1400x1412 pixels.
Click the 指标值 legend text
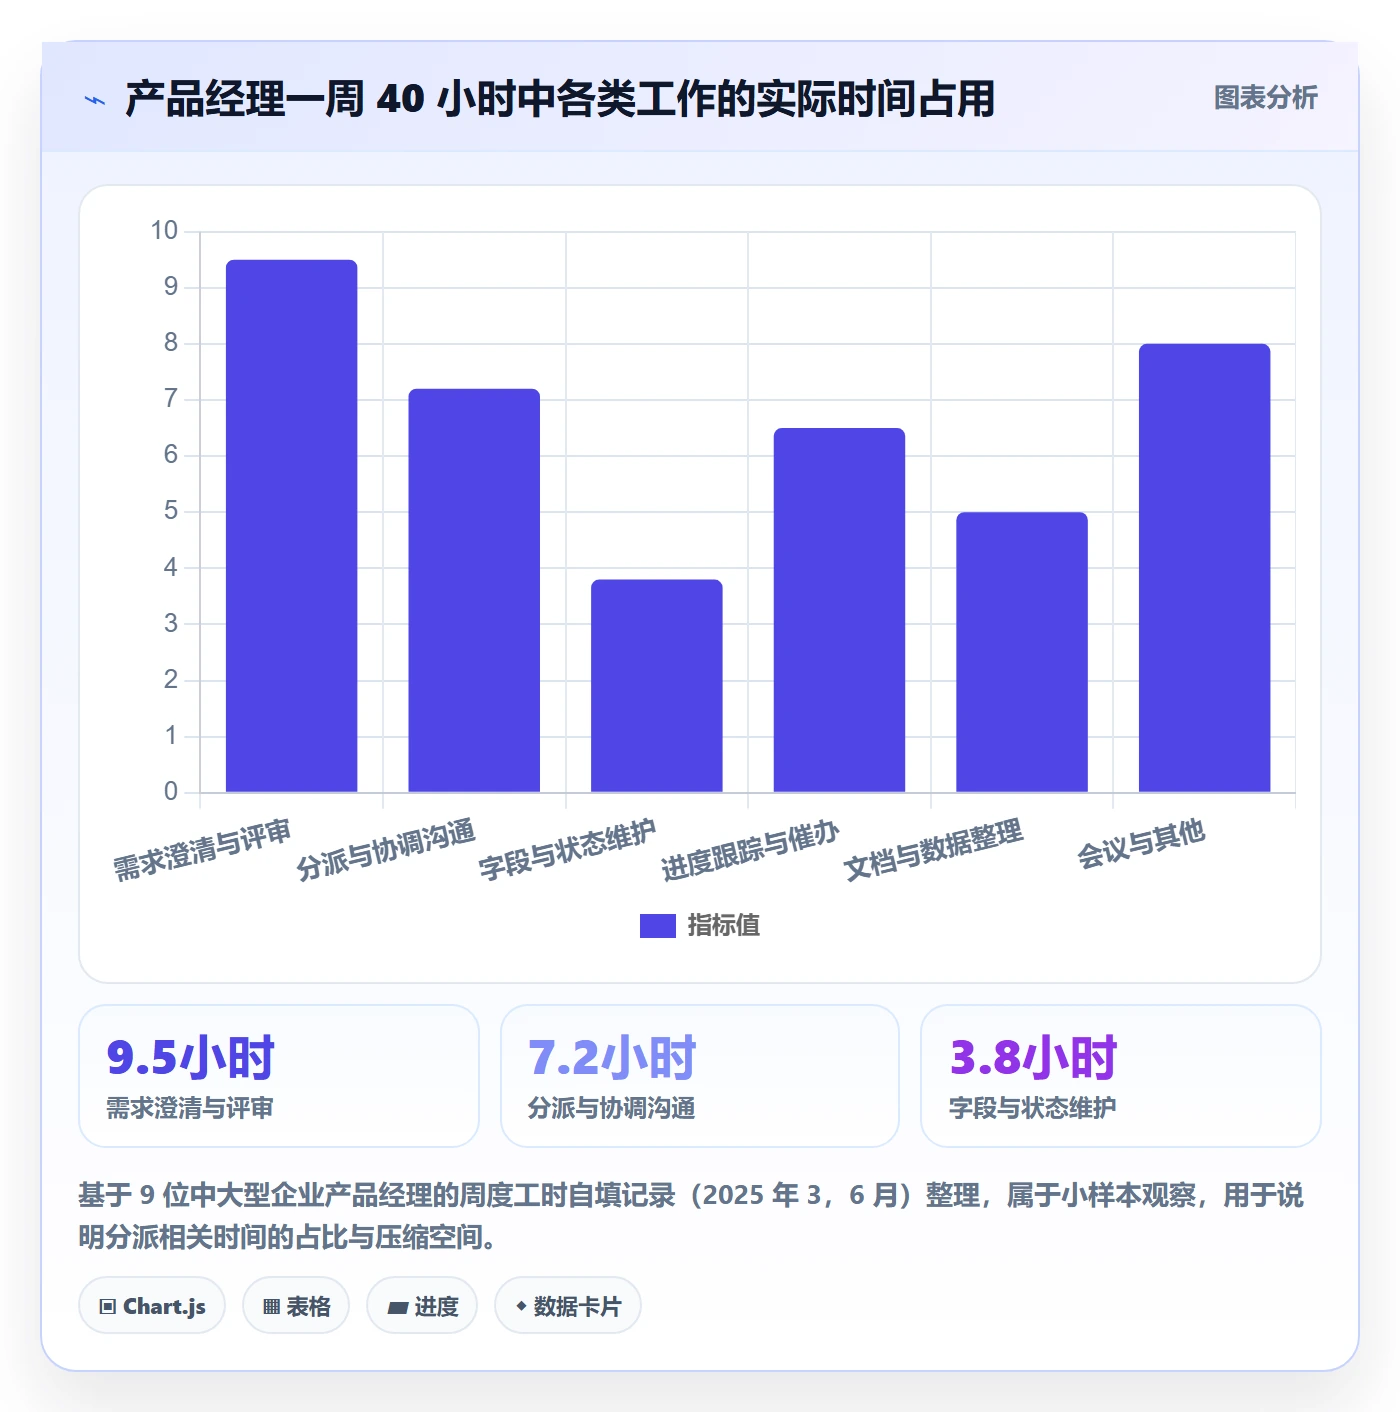724,926
